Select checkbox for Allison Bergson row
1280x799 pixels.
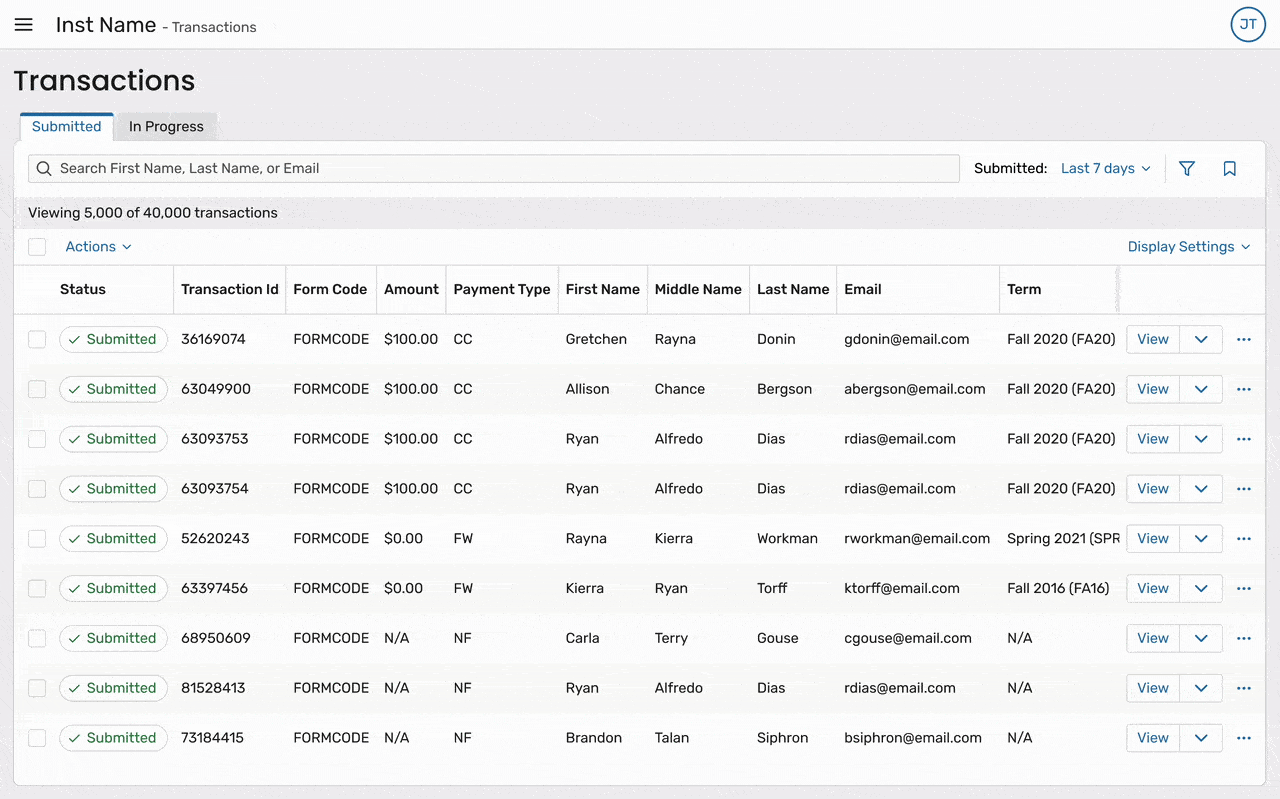coord(37,389)
